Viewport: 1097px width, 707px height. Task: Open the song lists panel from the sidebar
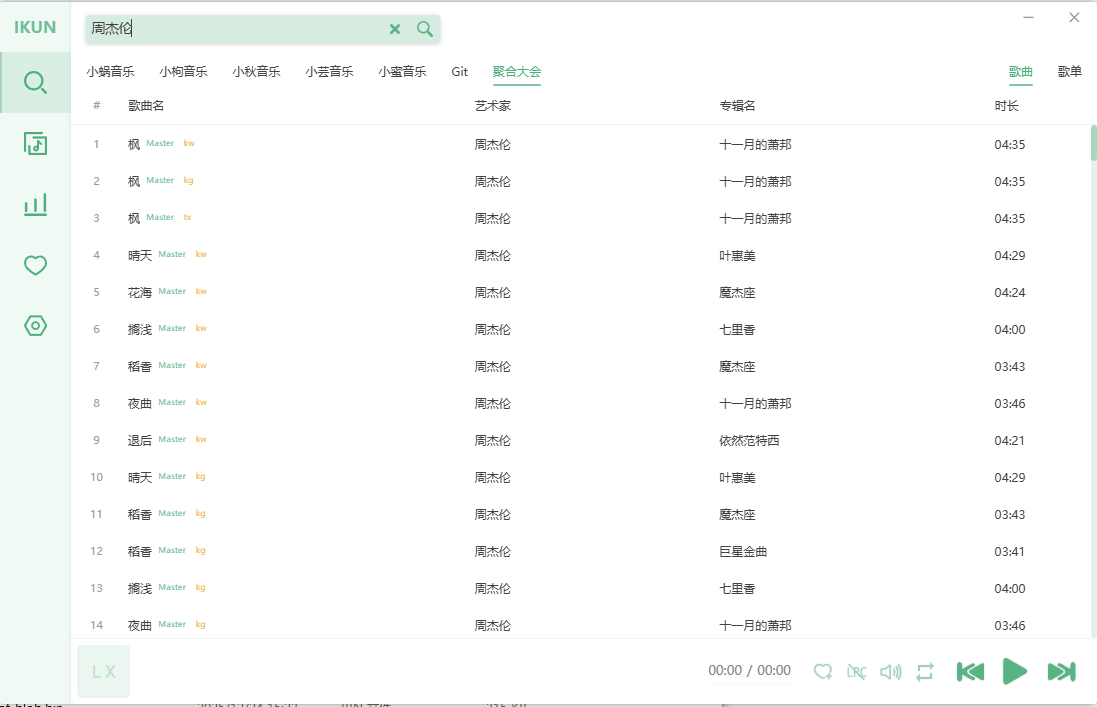click(x=35, y=143)
